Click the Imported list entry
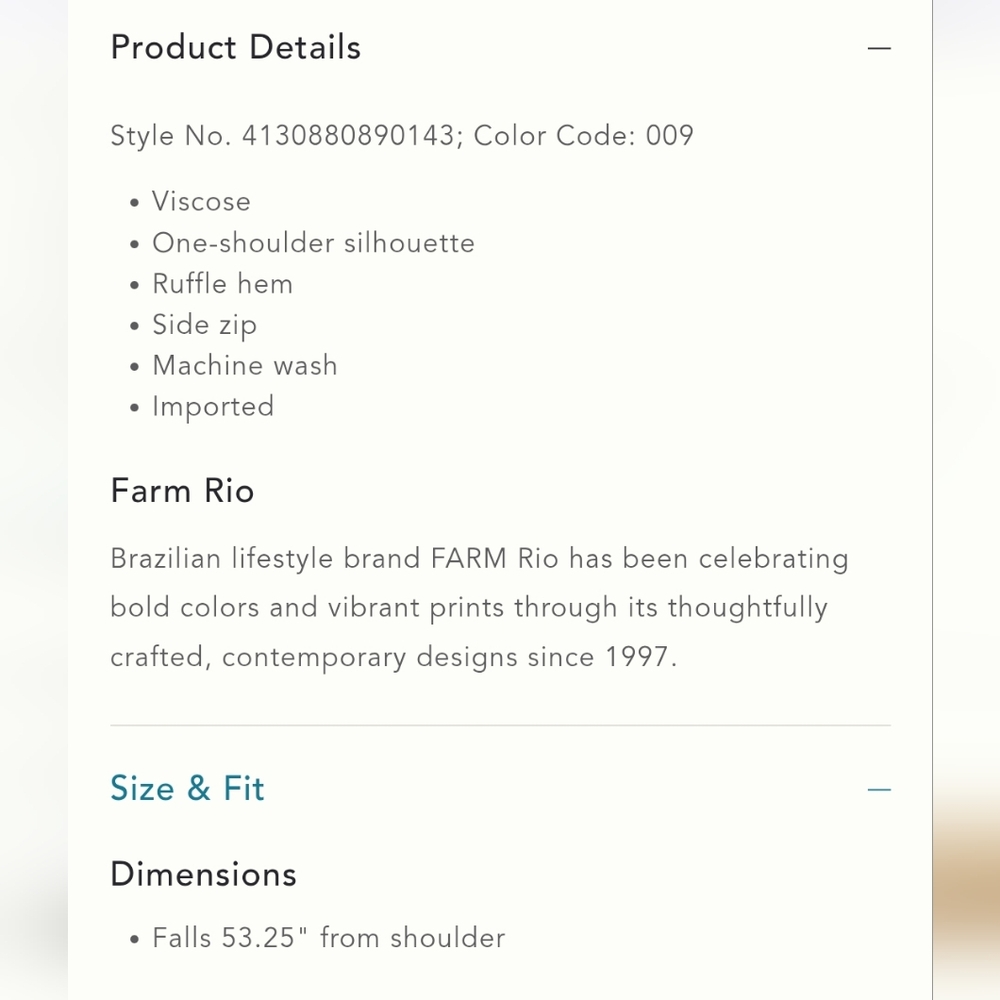1000x1000 pixels. [213, 406]
